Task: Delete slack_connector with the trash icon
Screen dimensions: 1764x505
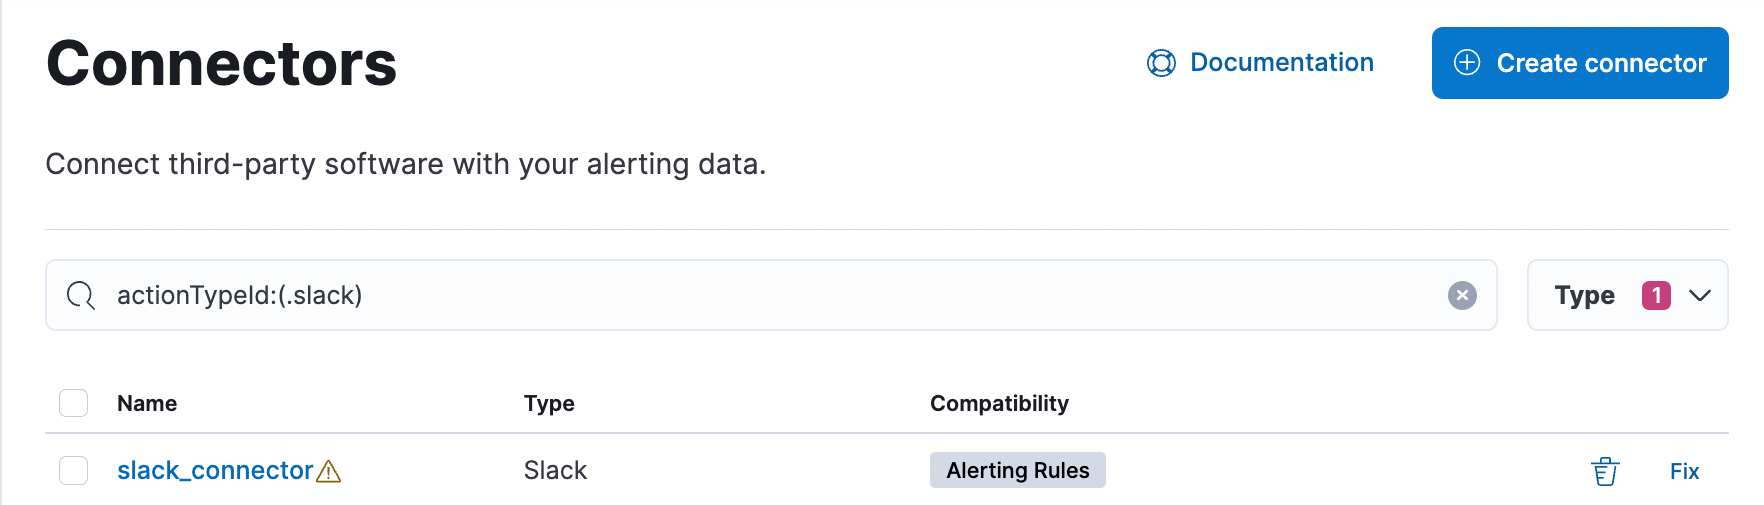Action: (1605, 471)
